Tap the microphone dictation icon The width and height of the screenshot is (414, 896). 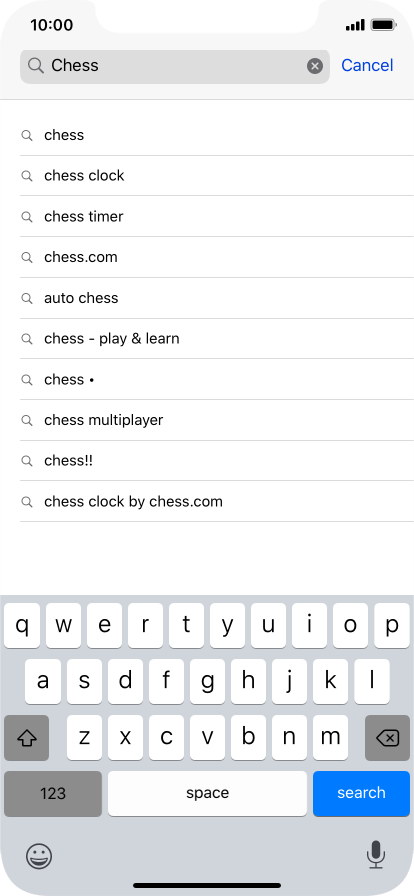(x=375, y=855)
